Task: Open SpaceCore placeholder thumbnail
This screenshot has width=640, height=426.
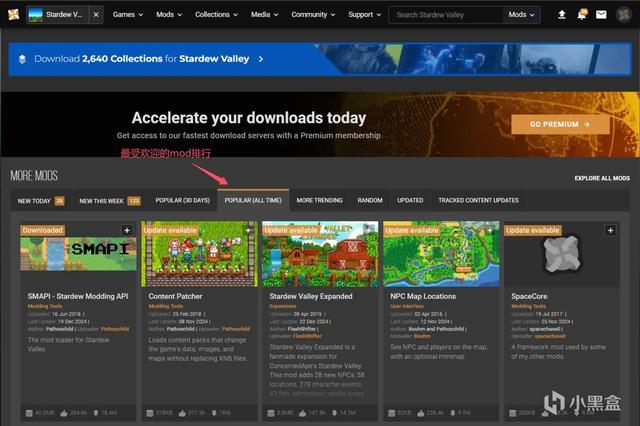Action: (562, 254)
